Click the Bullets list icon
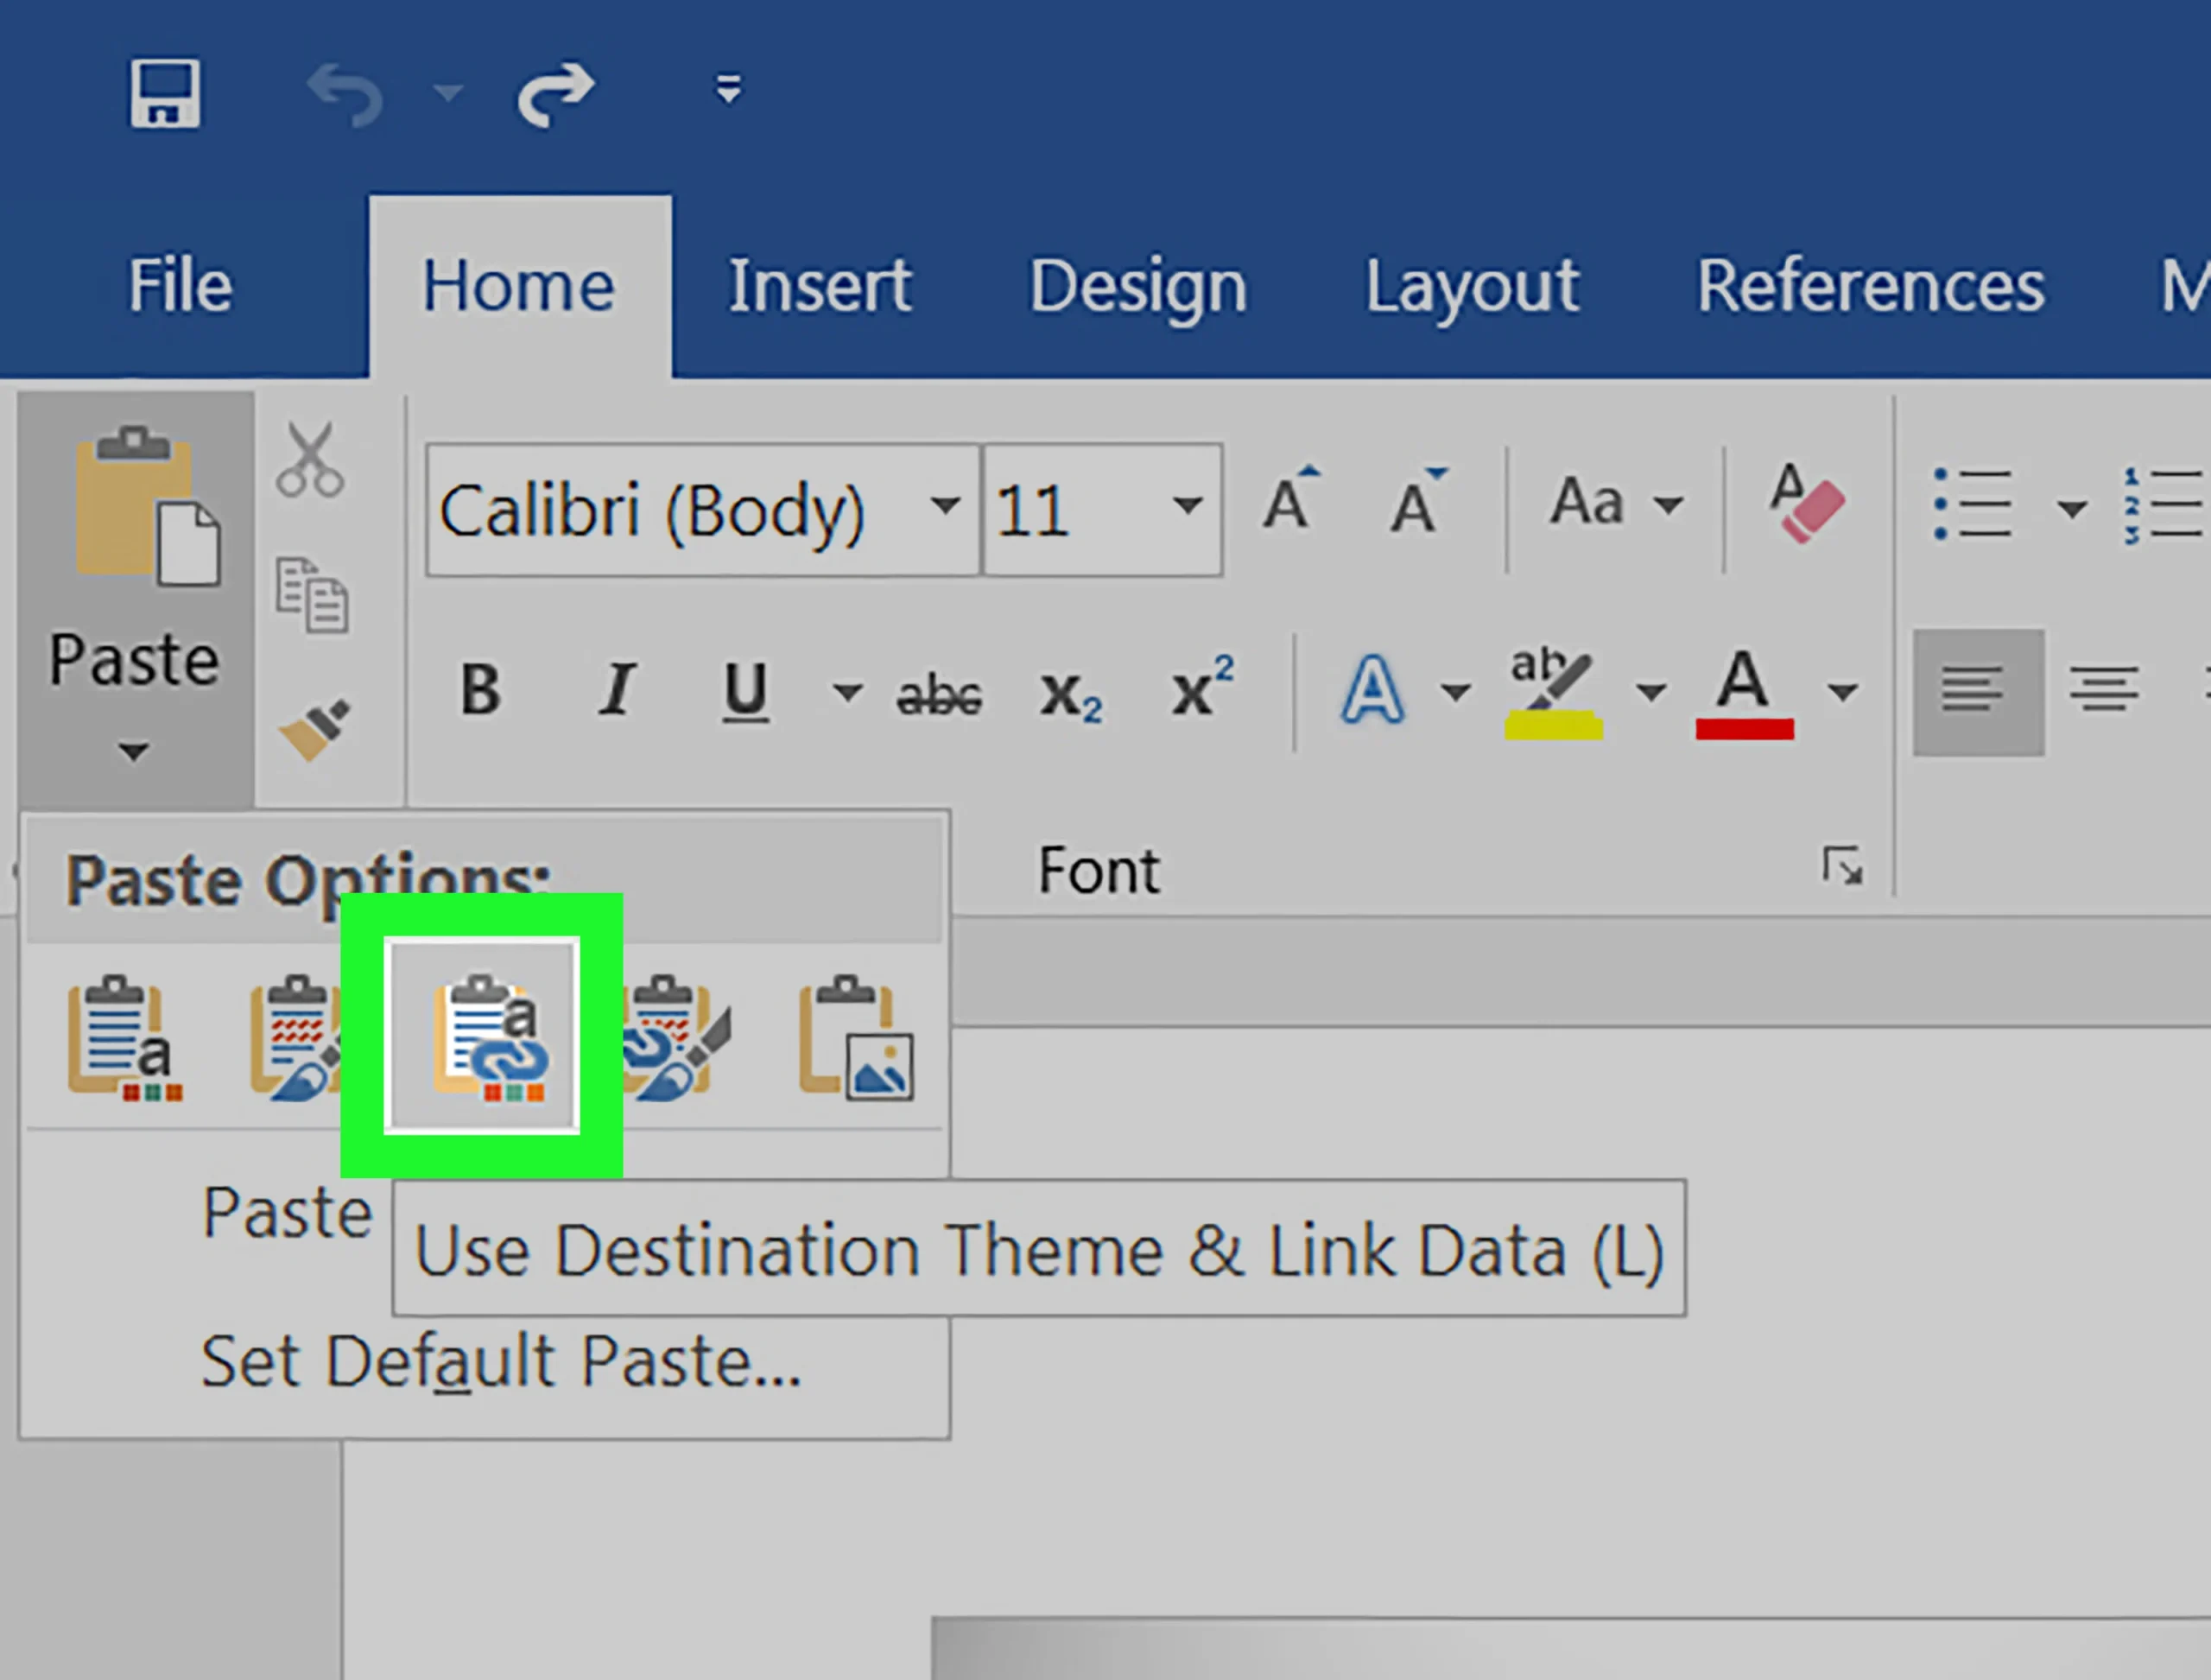 (x=1972, y=504)
